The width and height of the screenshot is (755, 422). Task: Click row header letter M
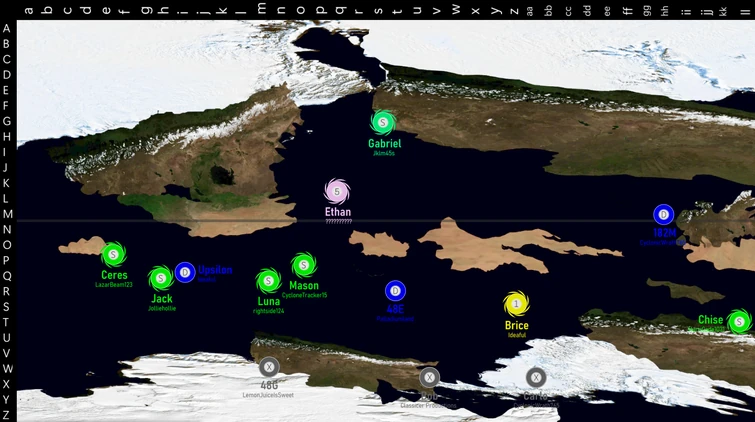pos(7,214)
